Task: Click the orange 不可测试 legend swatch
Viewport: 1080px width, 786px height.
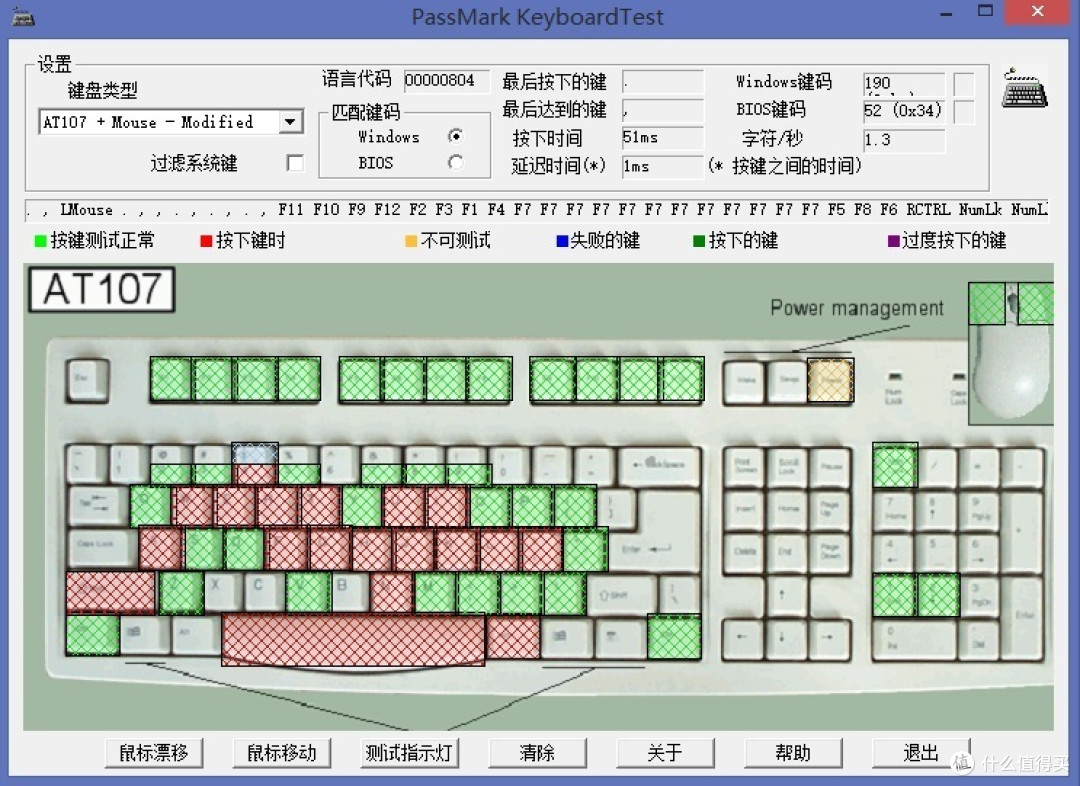Action: coord(411,240)
